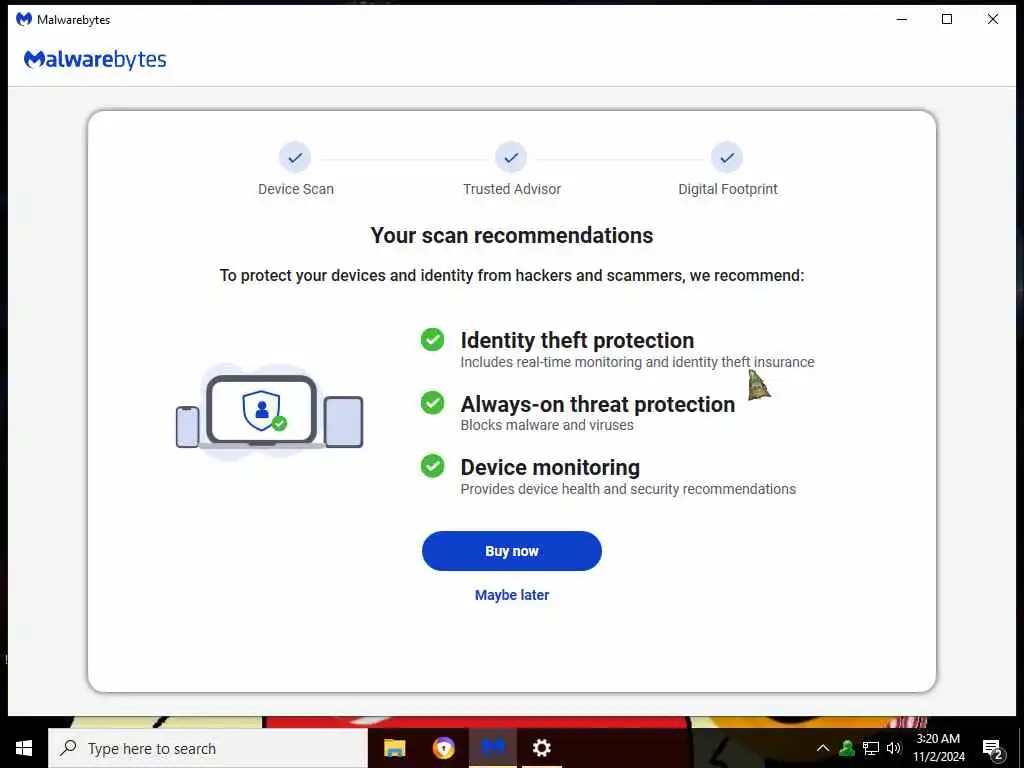Viewport: 1024px width, 768px height.
Task: Click 'Provides device health and security recommendations' text
Action: point(628,489)
